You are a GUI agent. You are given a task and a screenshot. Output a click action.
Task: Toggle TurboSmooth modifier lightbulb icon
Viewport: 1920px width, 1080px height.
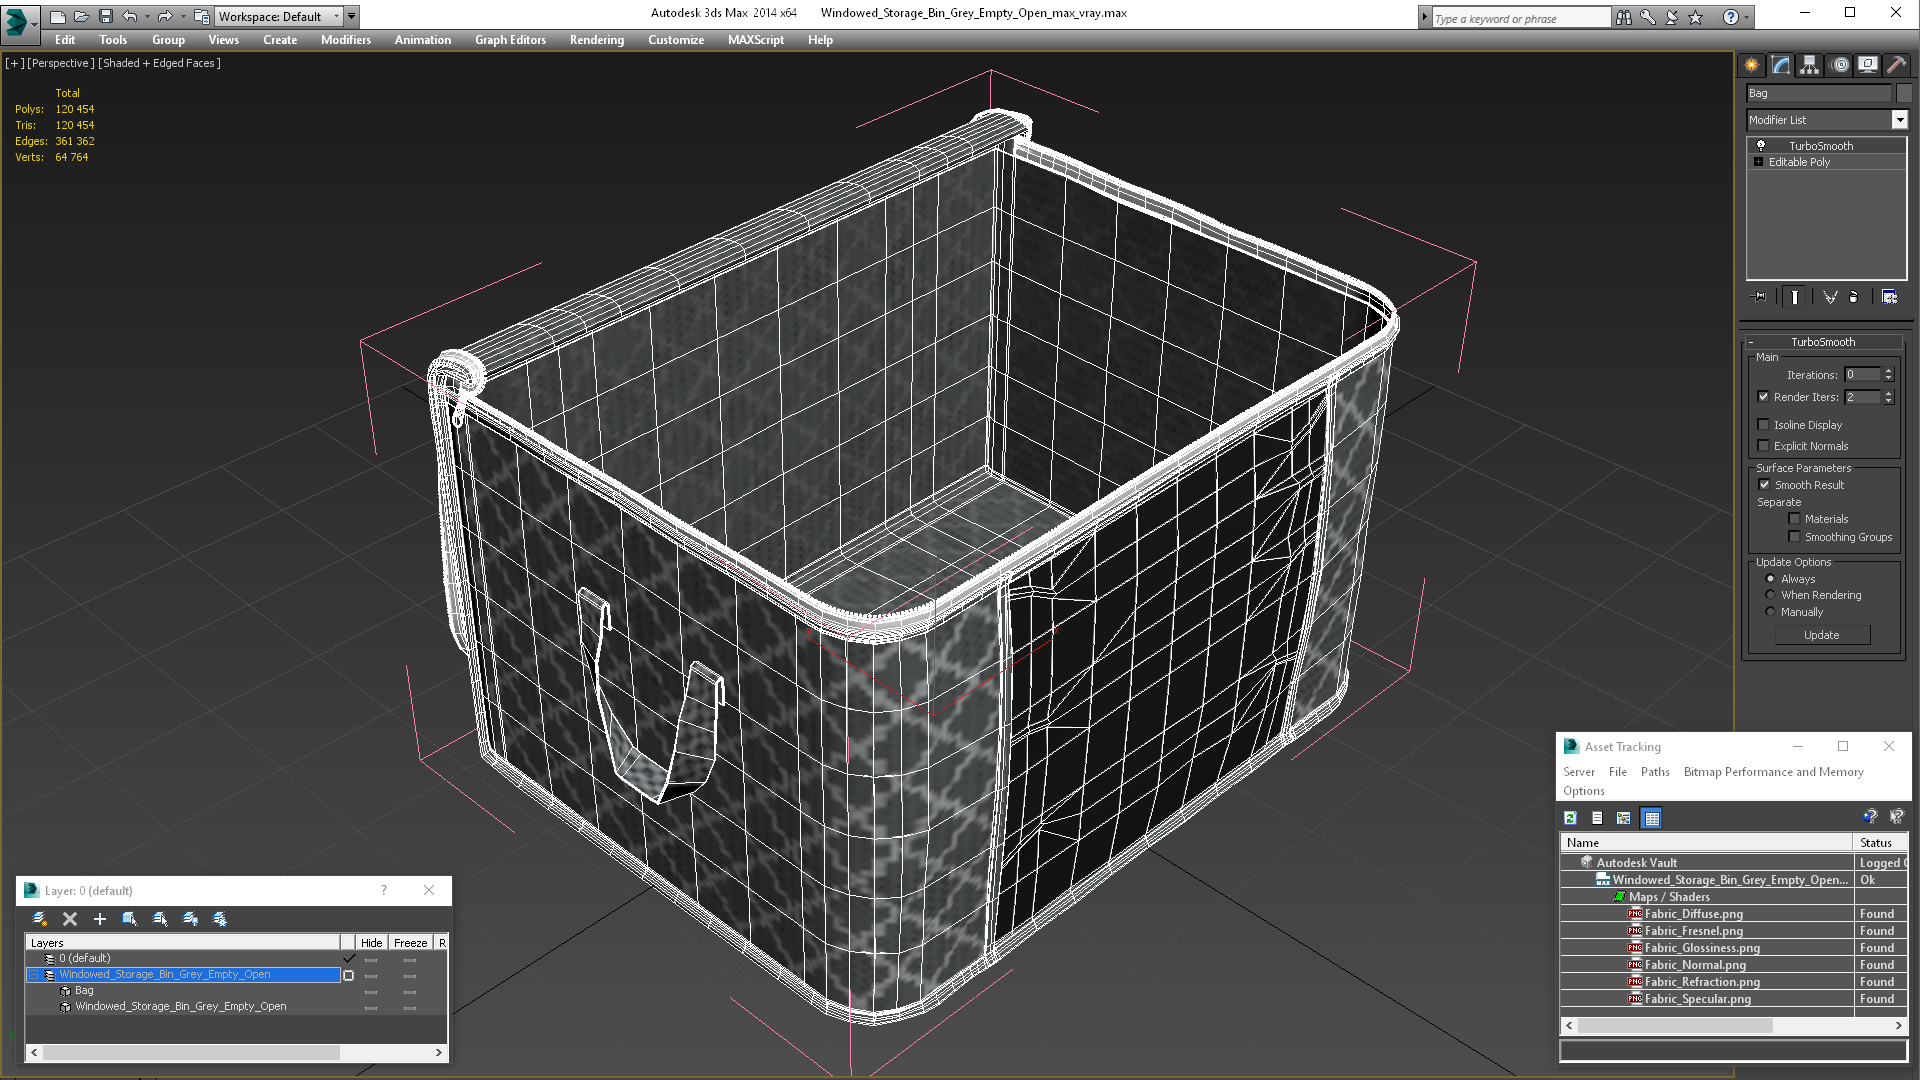coord(1761,146)
